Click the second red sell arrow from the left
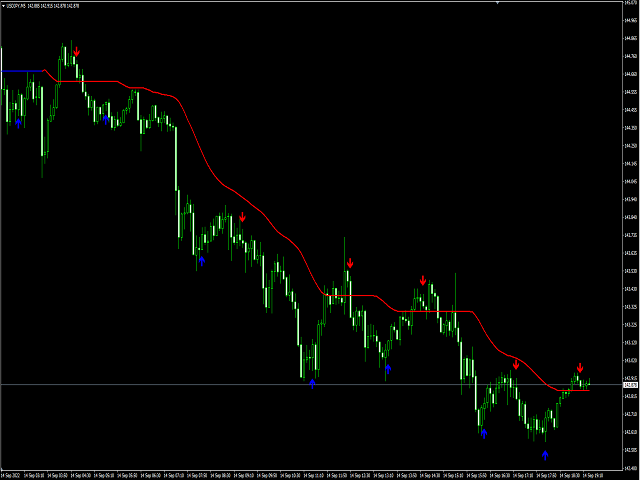 pos(242,216)
